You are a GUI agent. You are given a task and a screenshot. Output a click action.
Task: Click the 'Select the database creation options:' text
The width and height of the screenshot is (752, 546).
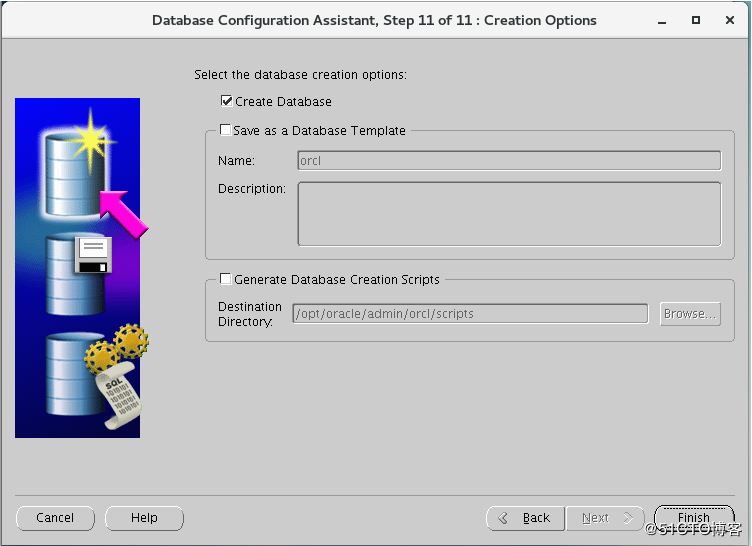coord(300,75)
